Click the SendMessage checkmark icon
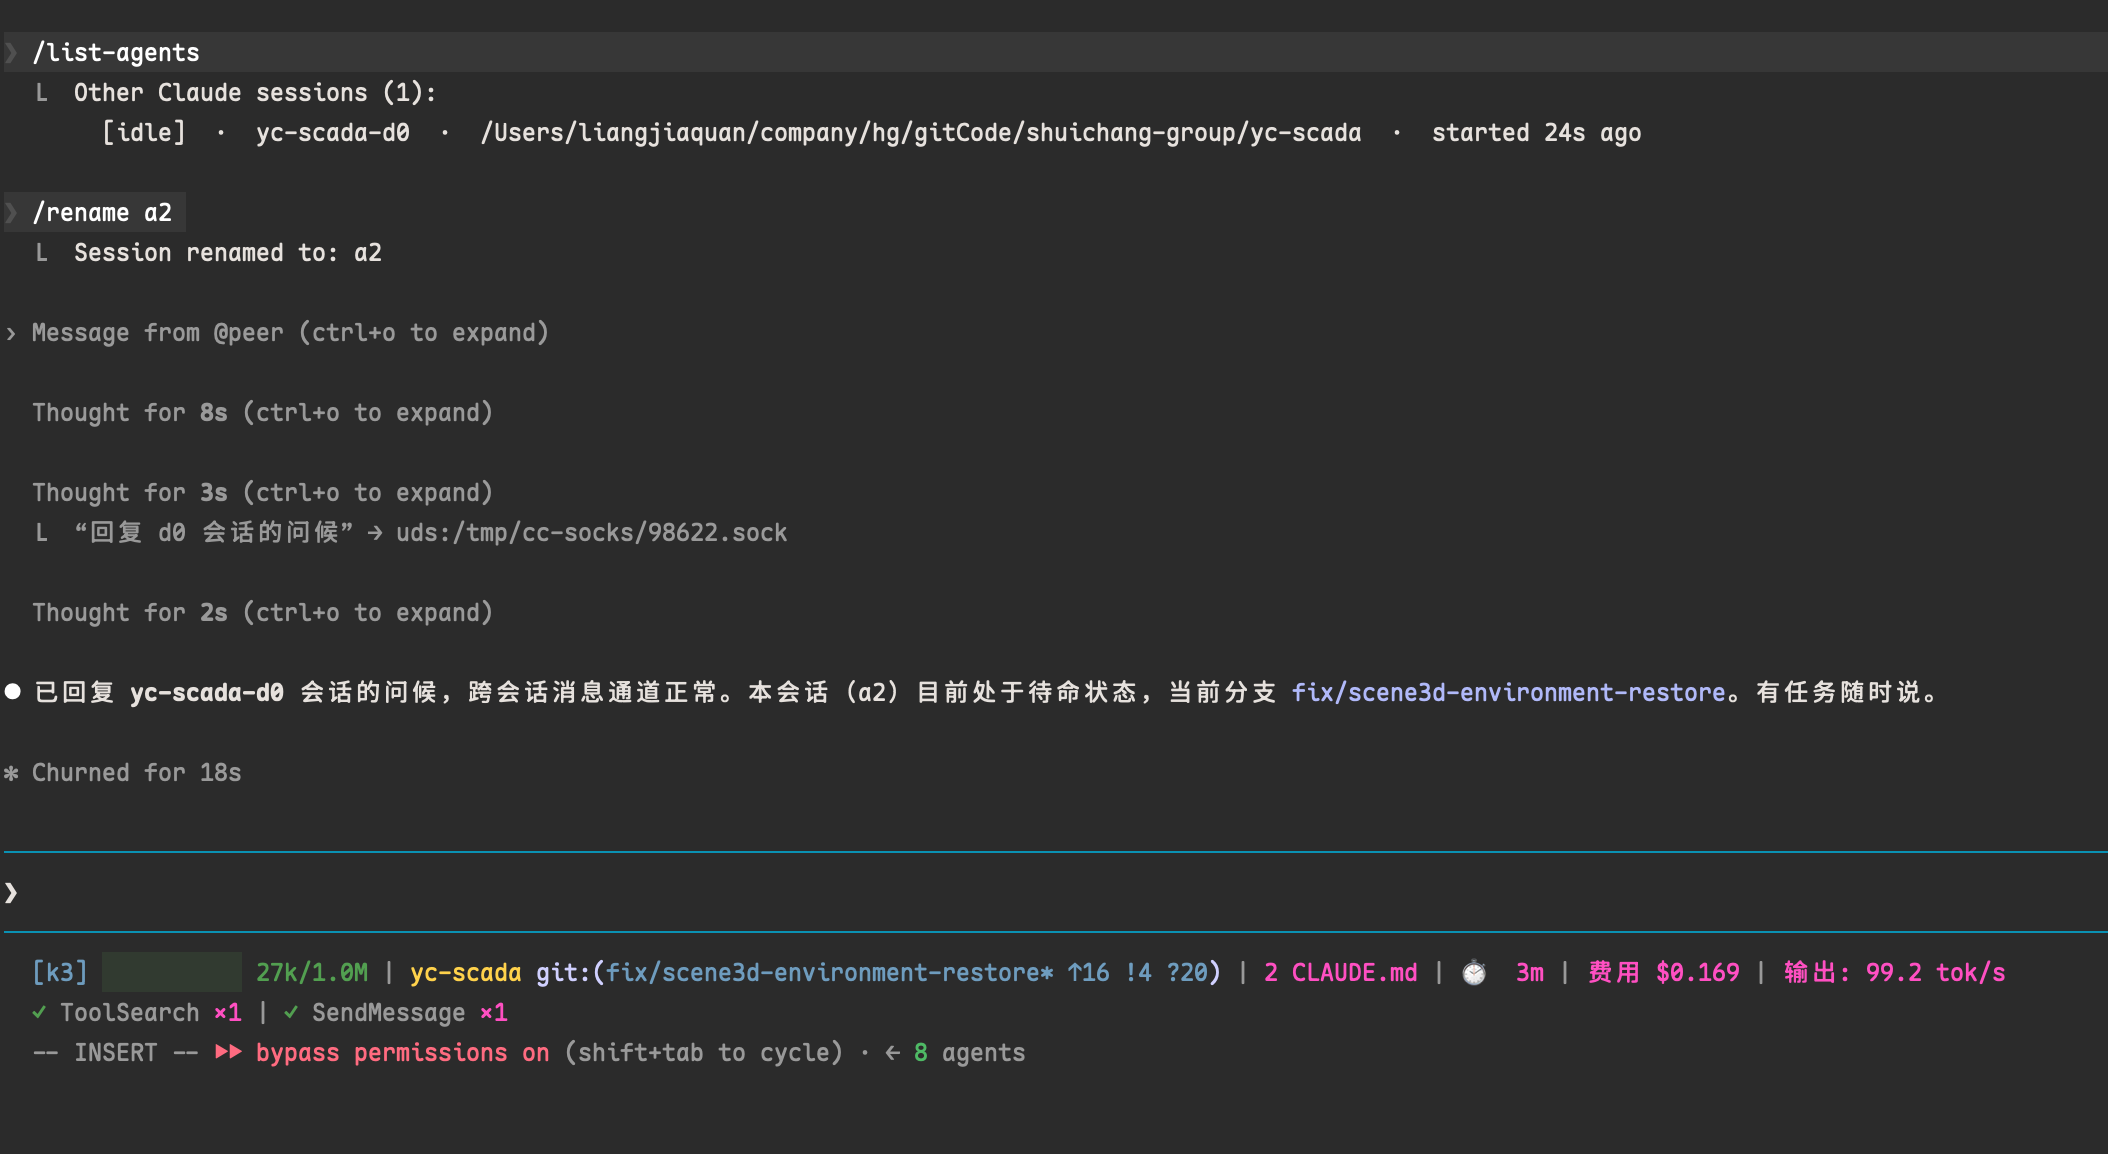Viewport: 2108px width, 1154px height. (x=291, y=1012)
